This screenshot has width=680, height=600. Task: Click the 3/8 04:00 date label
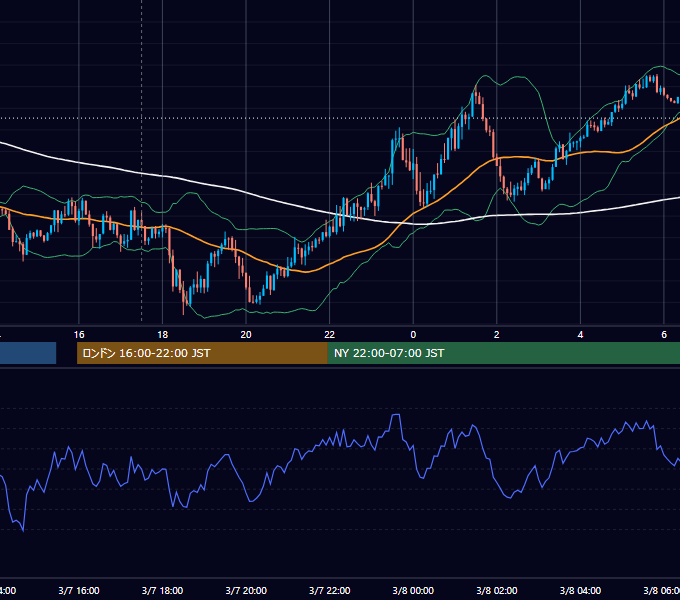pyautogui.click(x=580, y=590)
